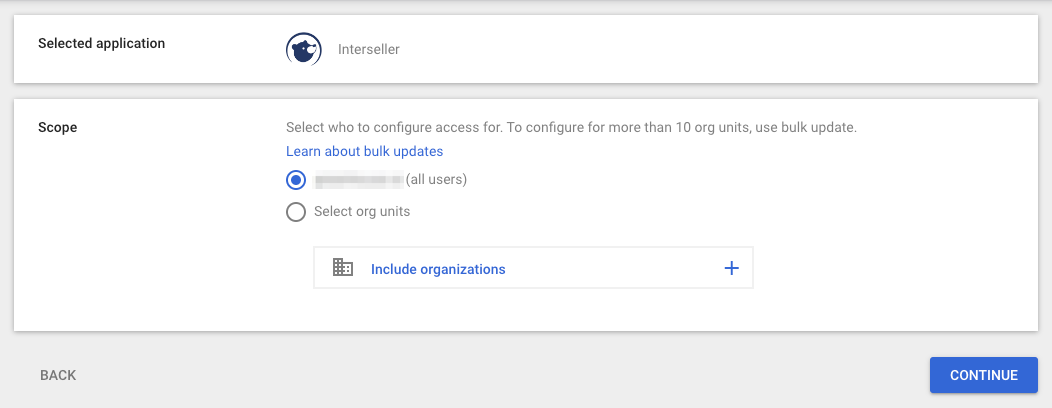Screen dimensions: 1052x408
Task: Select the all users radio button
Action: (x=296, y=181)
